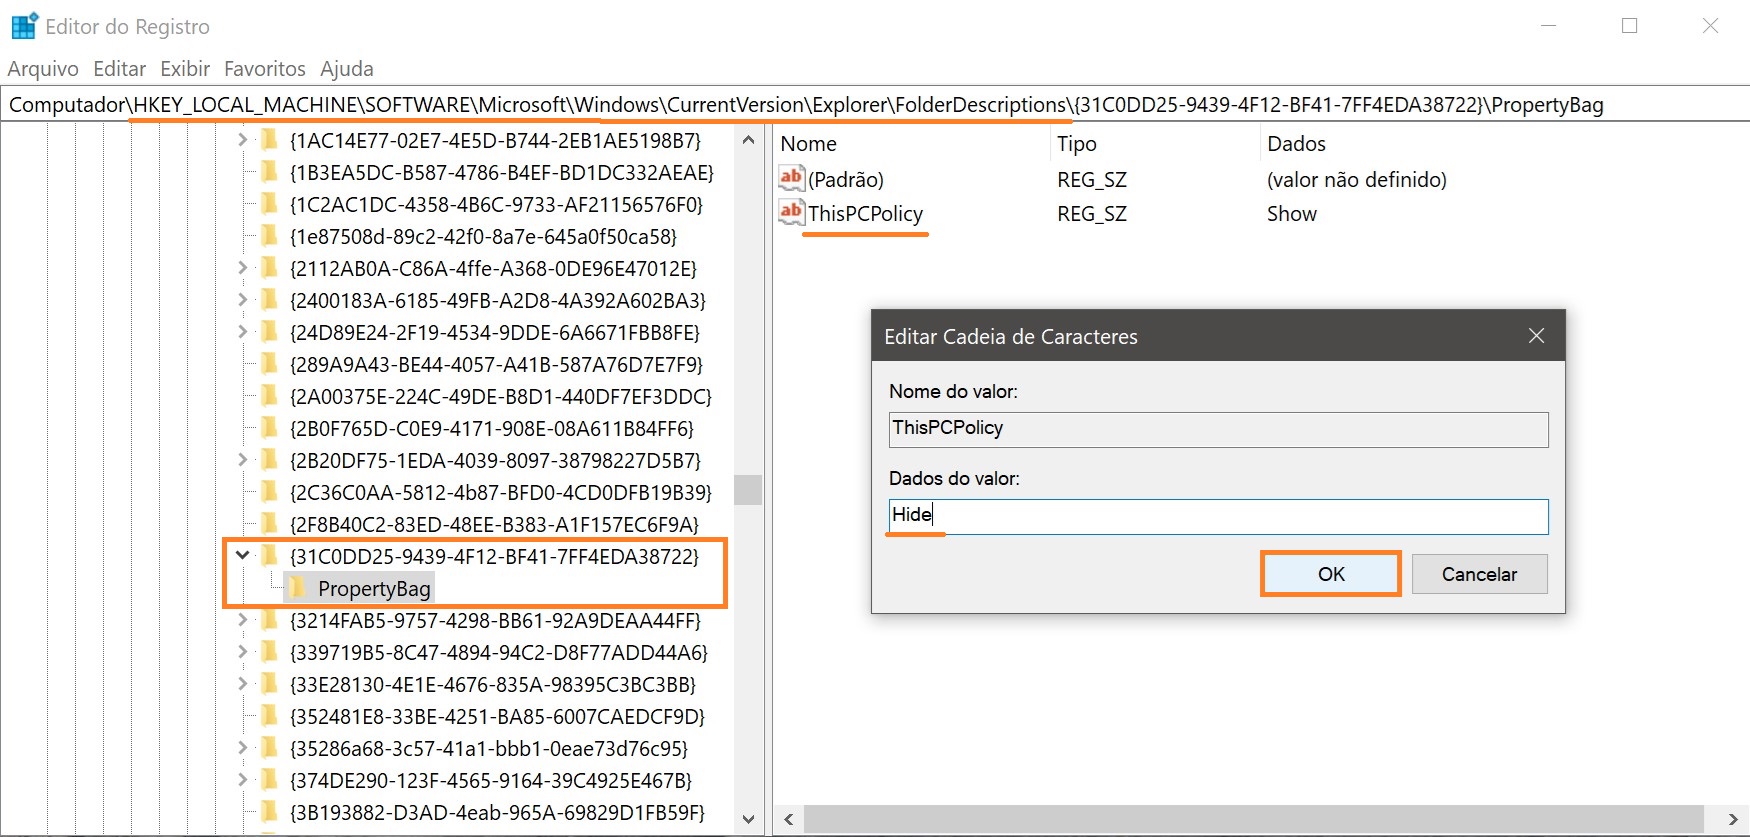
Task: Confirm the edit with the OK button
Action: coord(1331,574)
